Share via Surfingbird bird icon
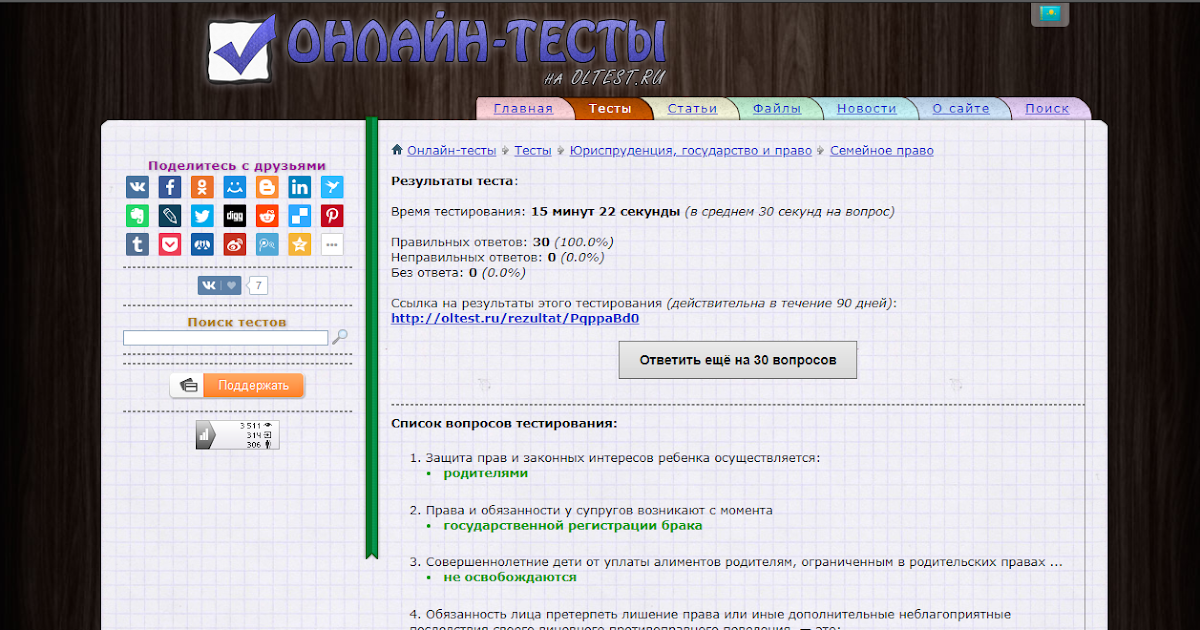The height and width of the screenshot is (630, 1200). tap(332, 187)
